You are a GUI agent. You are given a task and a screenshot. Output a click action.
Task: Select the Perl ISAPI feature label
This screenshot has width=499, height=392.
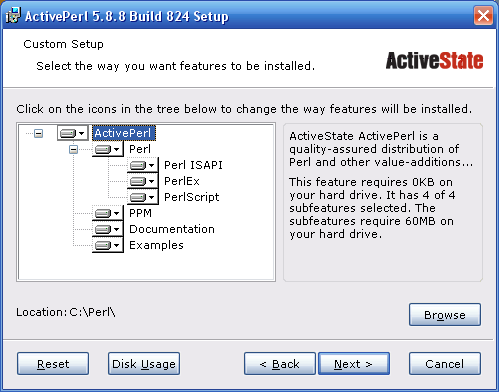pos(193,165)
